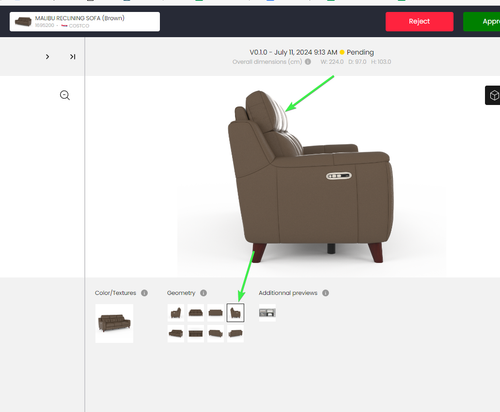Open the MALIBU RECLINING SOFA product selector

tap(85, 22)
